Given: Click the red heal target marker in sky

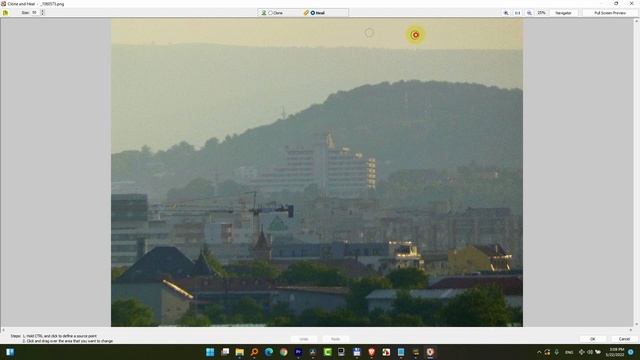Looking at the screenshot, I should pos(415,35).
